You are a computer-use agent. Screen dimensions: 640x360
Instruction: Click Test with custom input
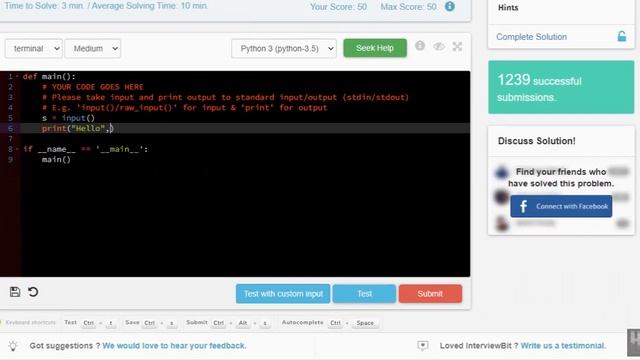click(283, 294)
